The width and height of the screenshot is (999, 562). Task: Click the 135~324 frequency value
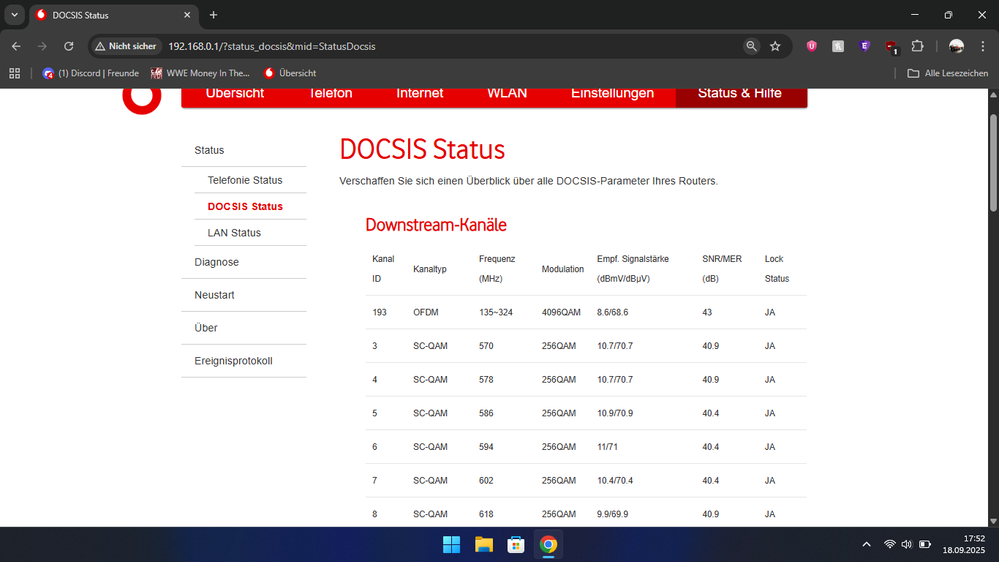[496, 312]
